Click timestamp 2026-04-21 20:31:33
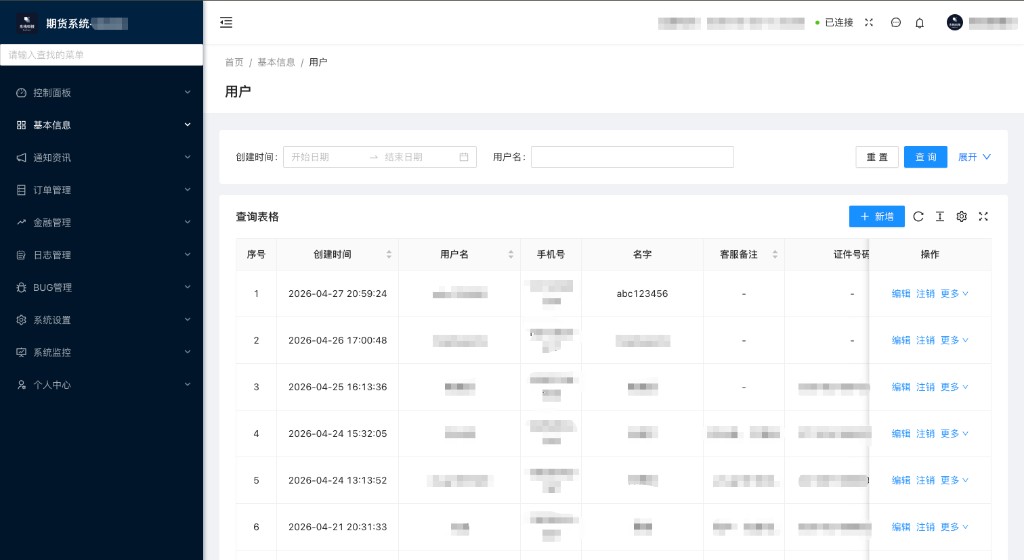This screenshot has height=560, width=1024. coord(338,527)
